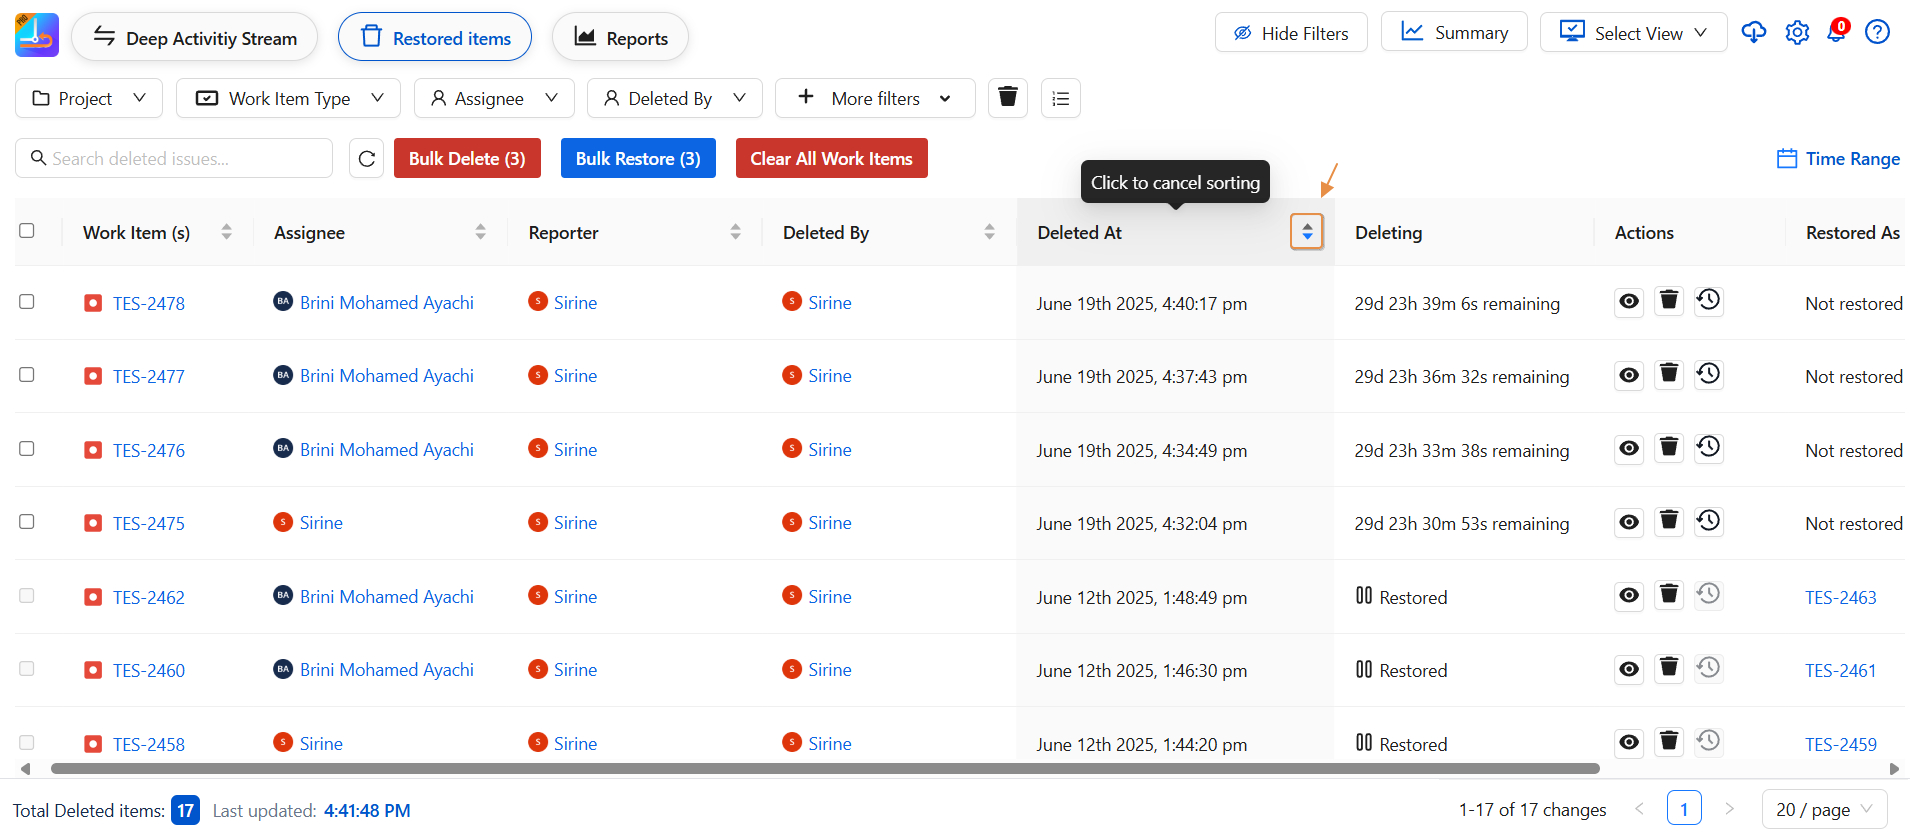Open the Work Item Type dropdown
This screenshot has width=1910, height=834.
[288, 98]
